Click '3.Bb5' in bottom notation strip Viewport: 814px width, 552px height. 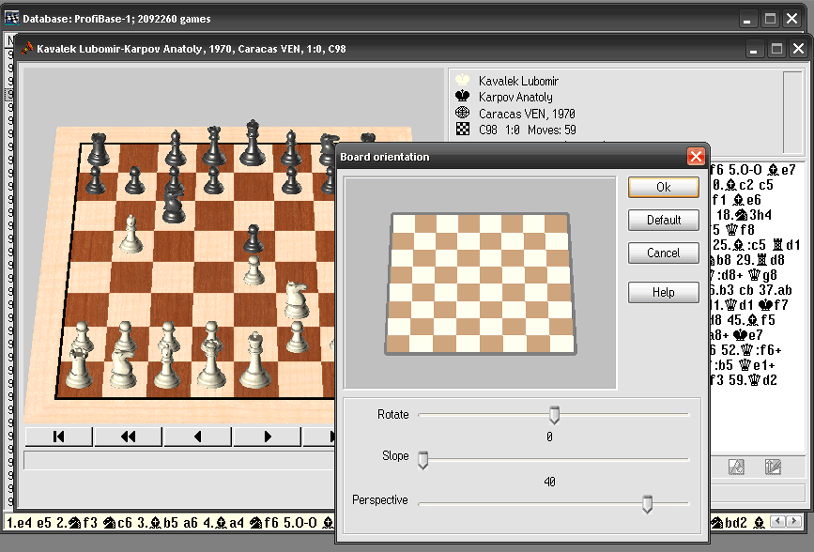(158, 522)
